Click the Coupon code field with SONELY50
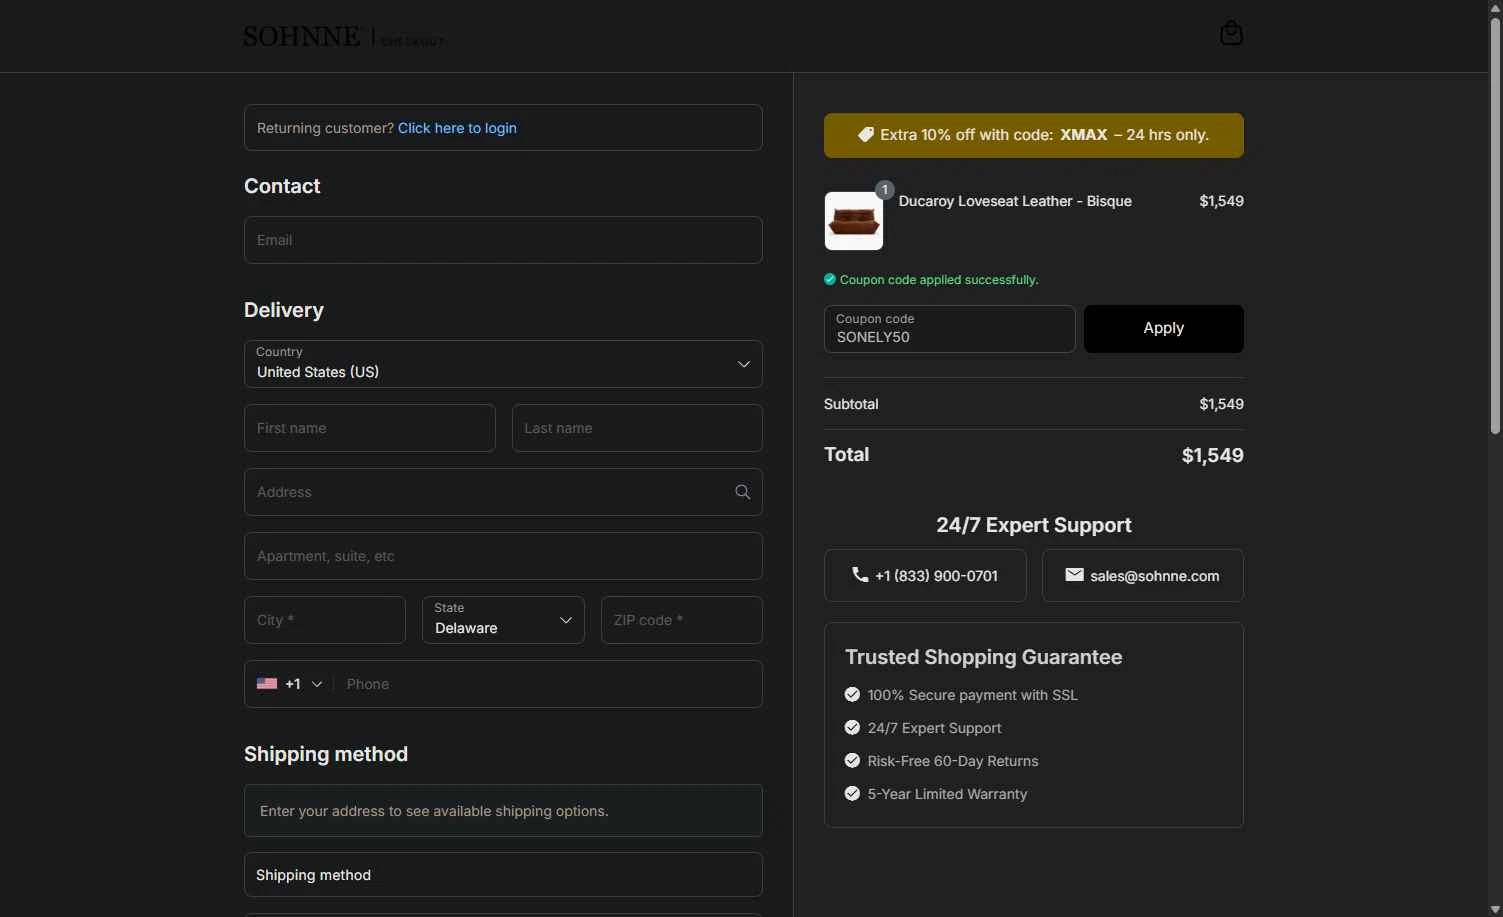 tap(949, 329)
